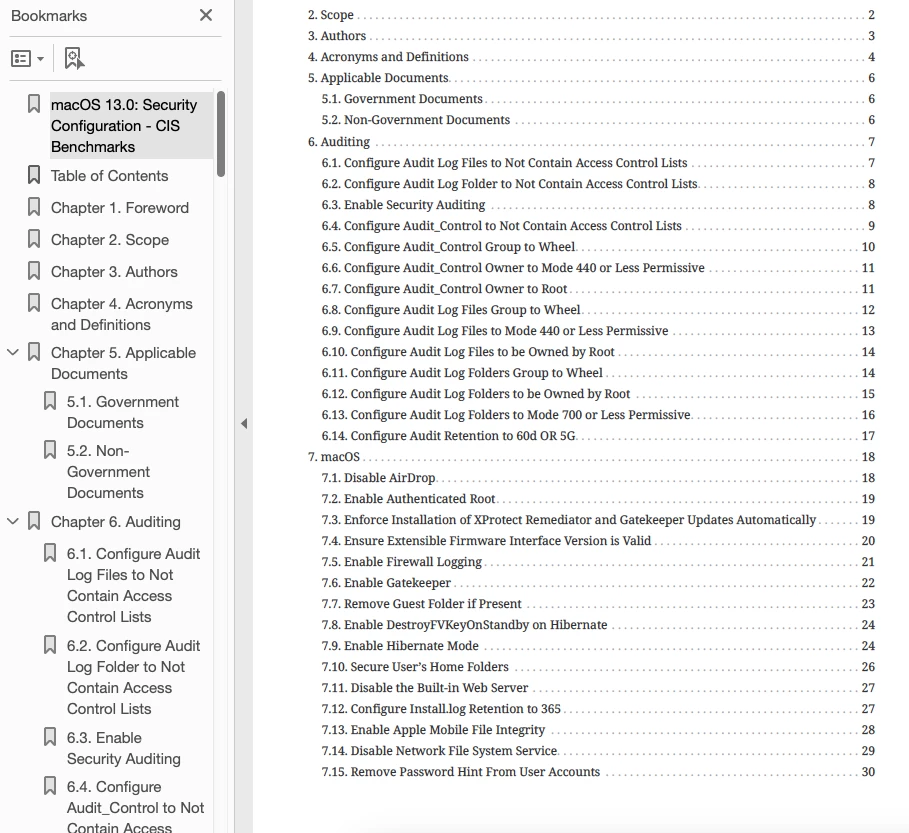This screenshot has width=909, height=833.
Task: Select 5.1. Government Documents bookmark
Action: click(x=123, y=412)
